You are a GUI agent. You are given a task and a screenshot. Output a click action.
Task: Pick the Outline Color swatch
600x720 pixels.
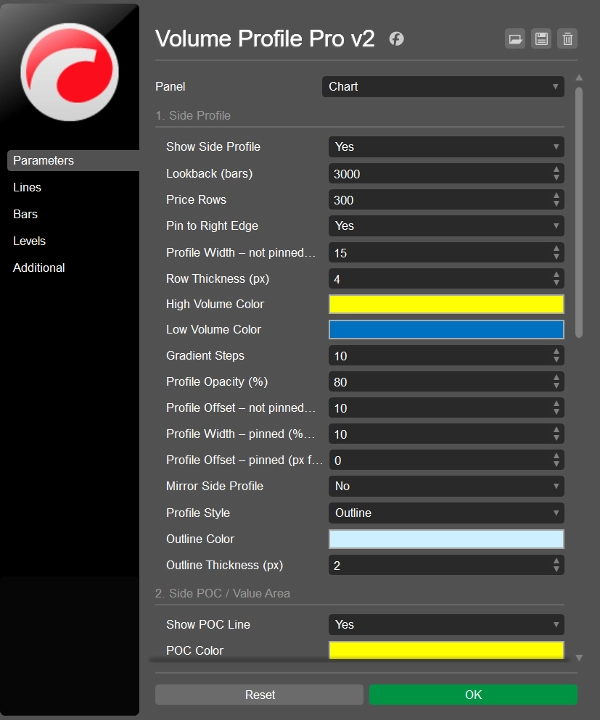tap(446, 539)
